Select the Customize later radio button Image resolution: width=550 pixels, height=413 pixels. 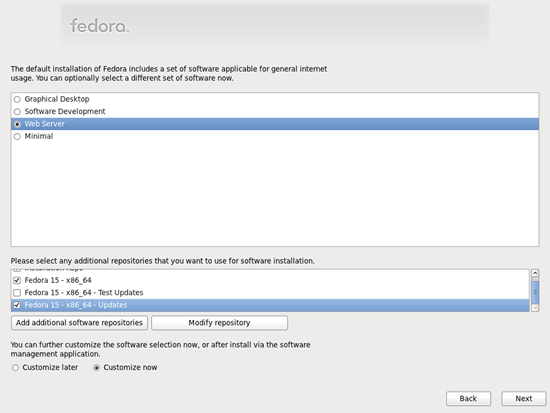point(15,368)
